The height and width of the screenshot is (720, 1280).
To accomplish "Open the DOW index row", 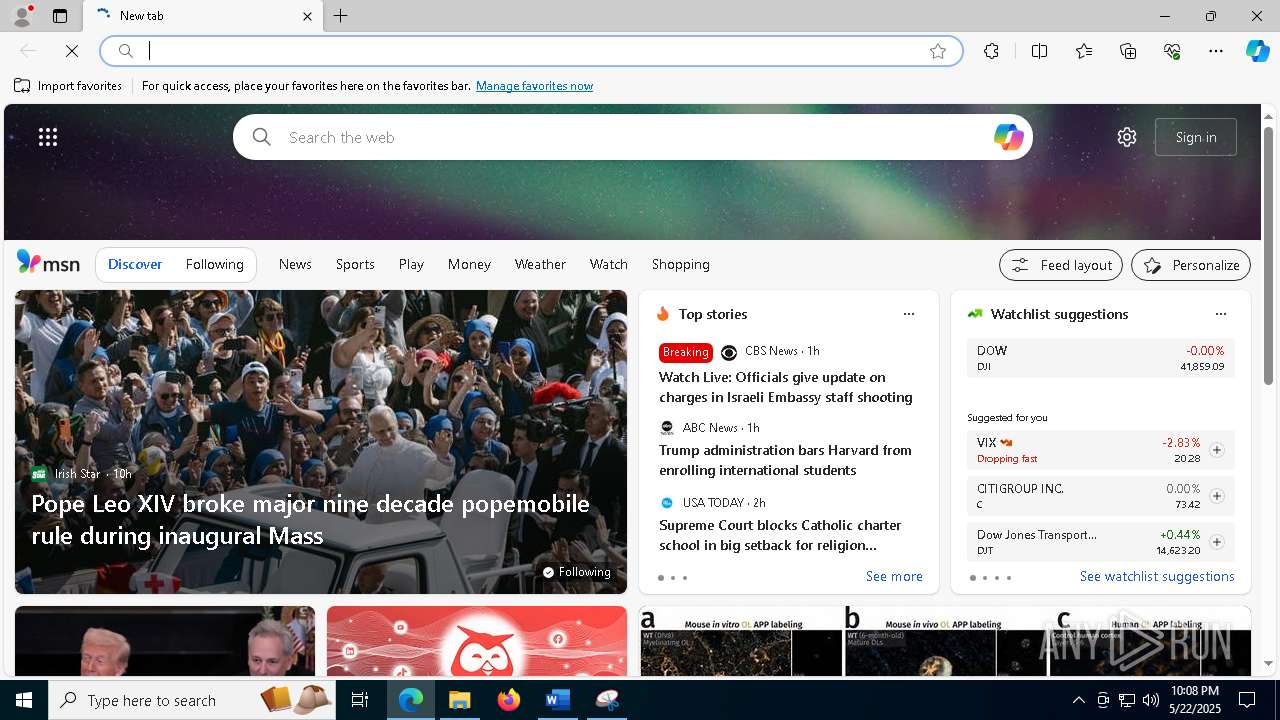I will click(1100, 358).
